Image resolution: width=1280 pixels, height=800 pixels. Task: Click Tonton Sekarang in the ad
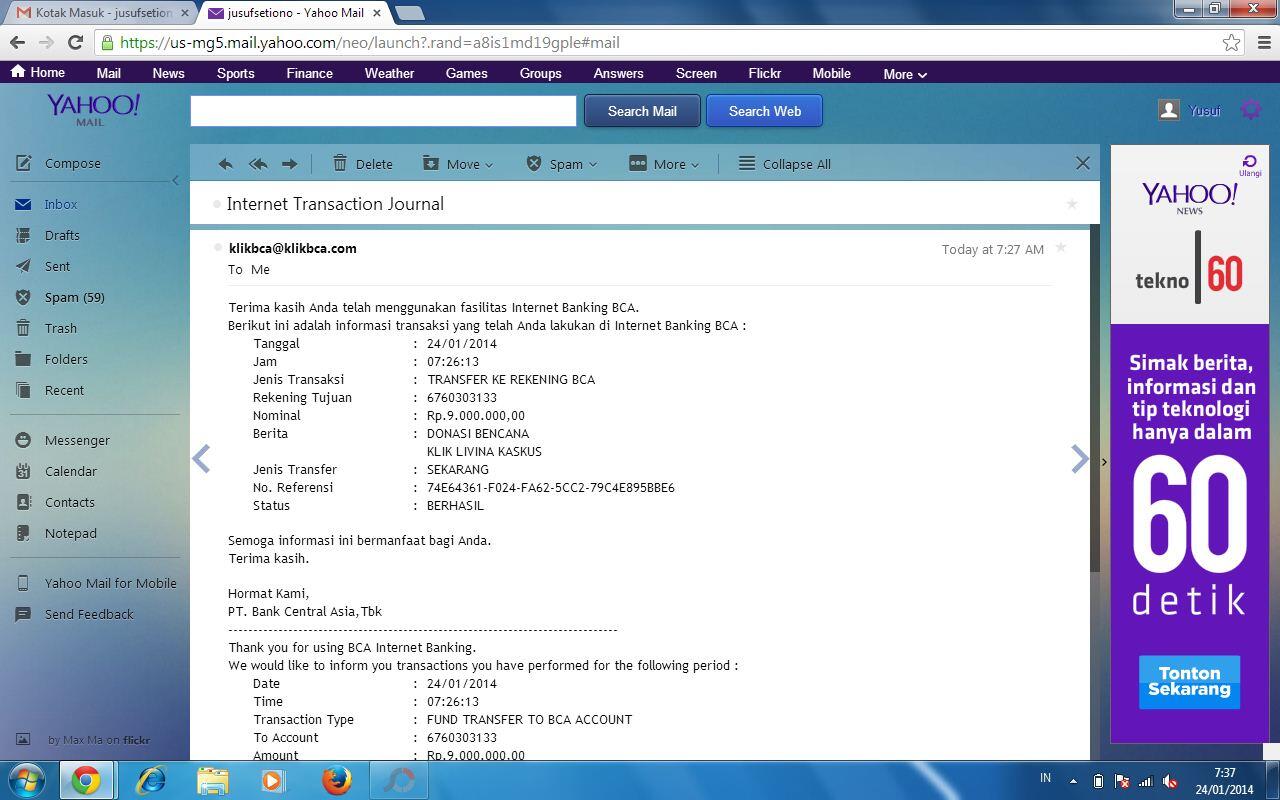1189,681
